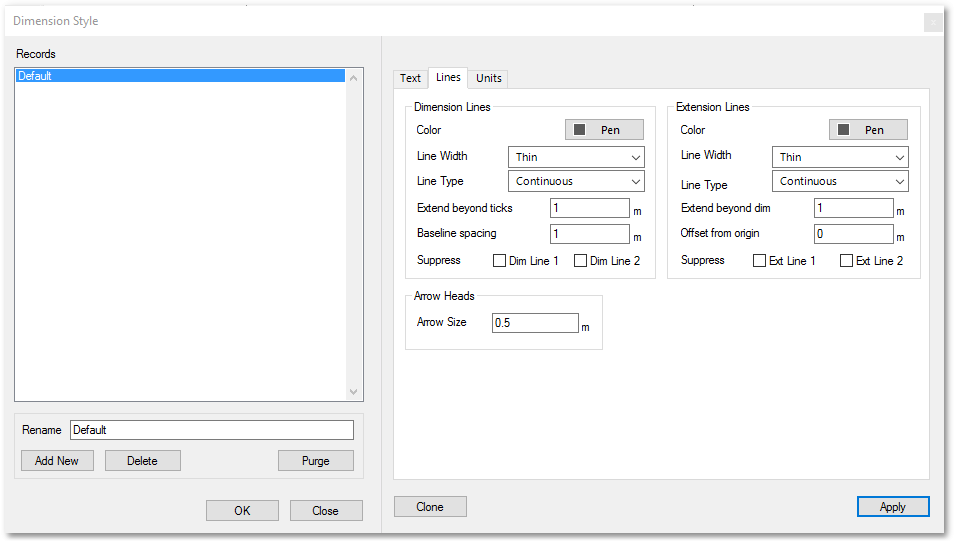Click the Add New button
This screenshot has height=544, width=955.
click(x=57, y=461)
